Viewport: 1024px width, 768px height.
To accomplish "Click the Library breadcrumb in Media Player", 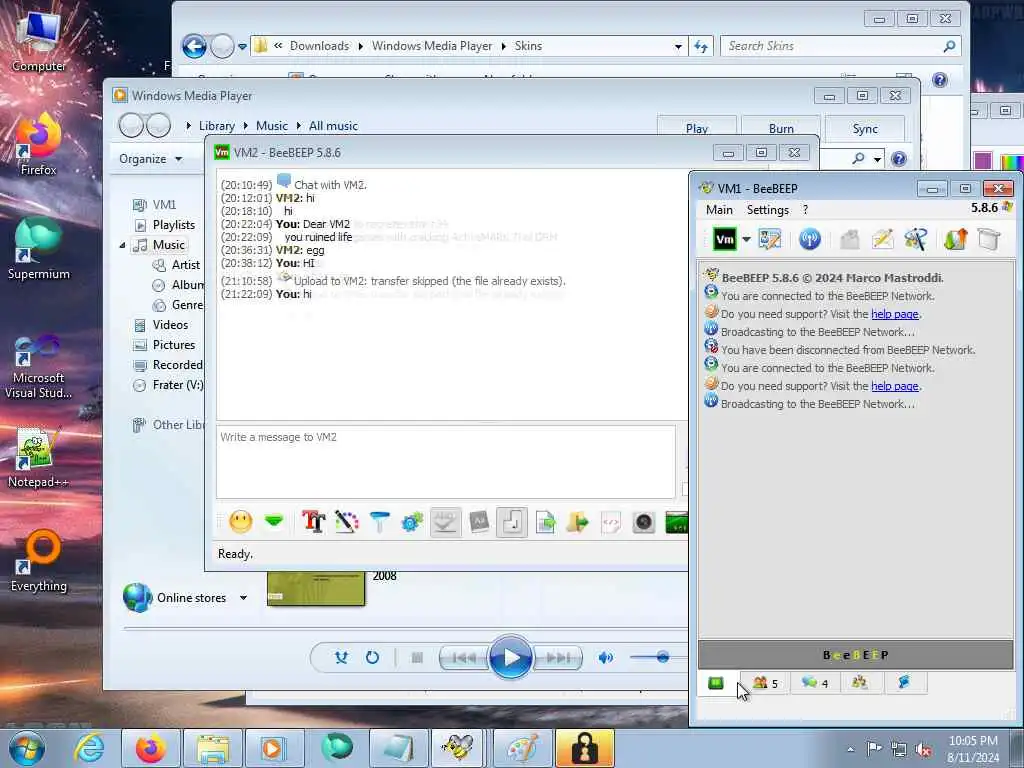I will pos(217,126).
